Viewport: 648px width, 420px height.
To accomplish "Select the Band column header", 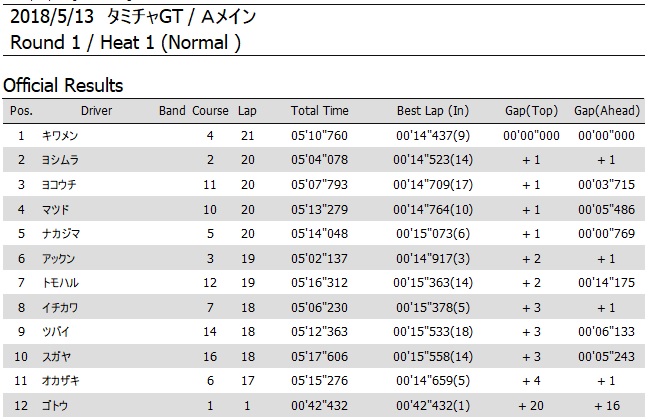I will click(x=172, y=111).
